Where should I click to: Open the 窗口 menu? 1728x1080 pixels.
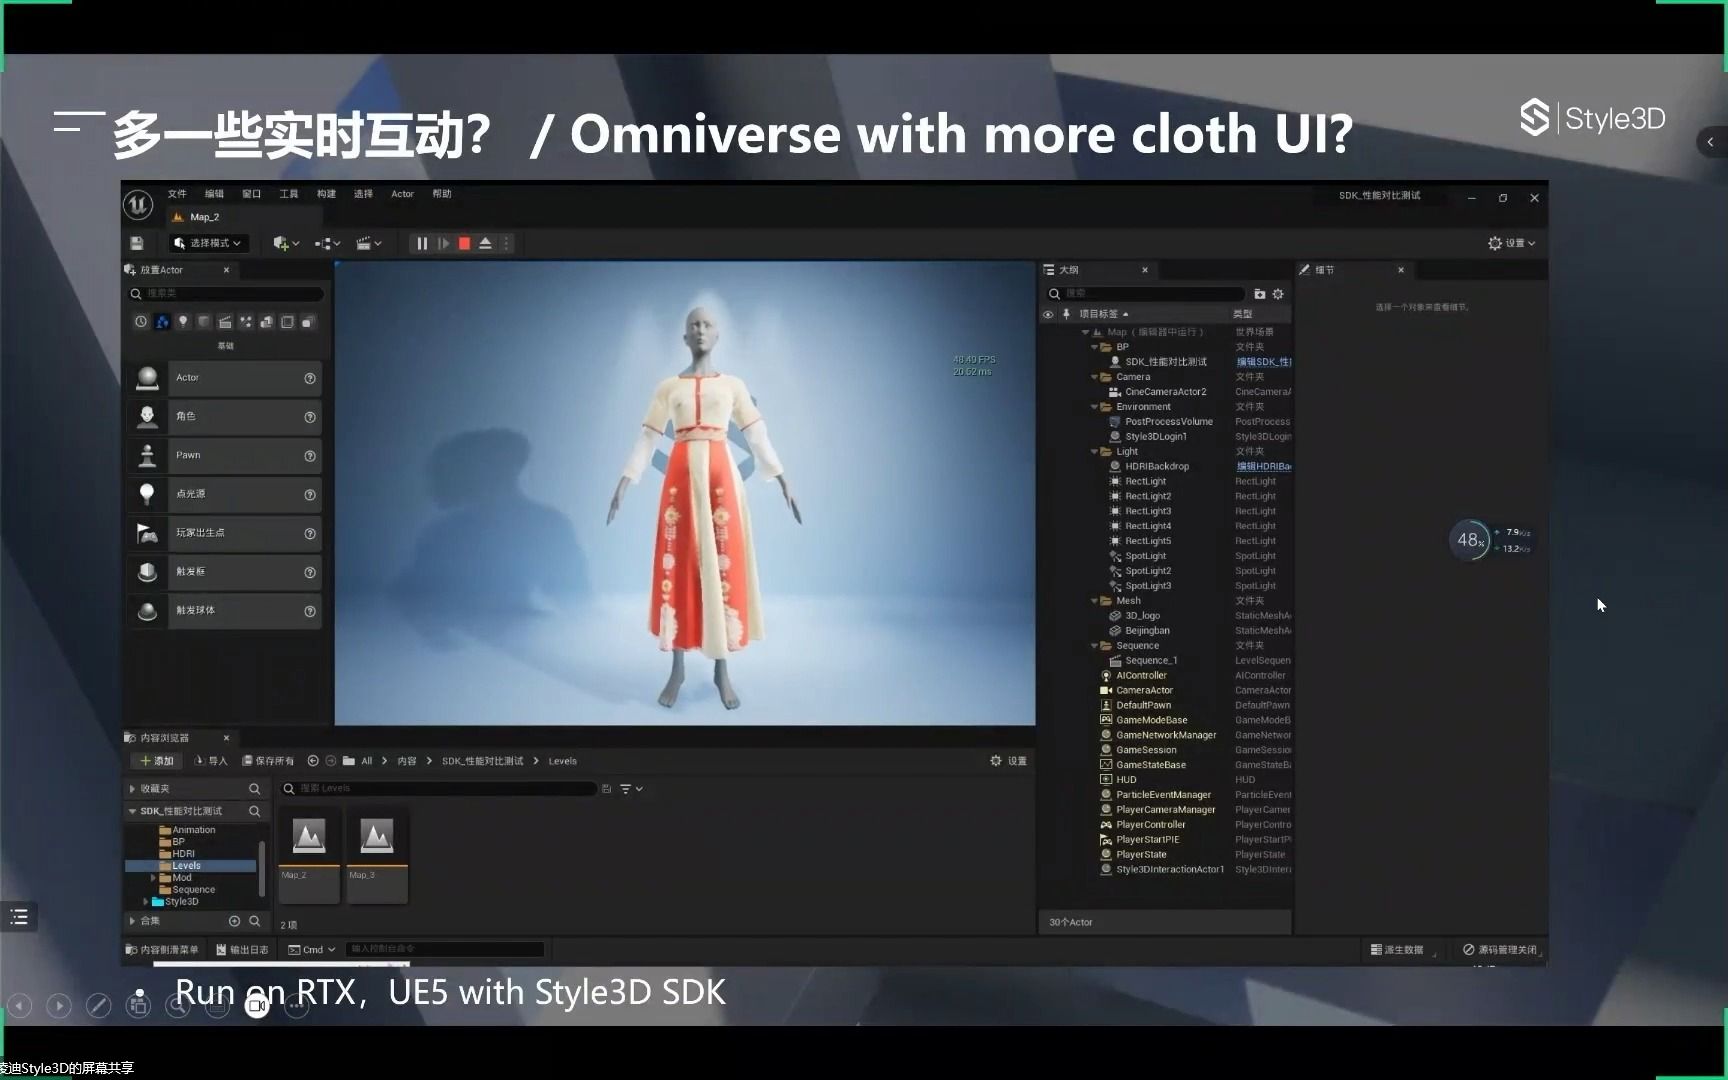251,194
